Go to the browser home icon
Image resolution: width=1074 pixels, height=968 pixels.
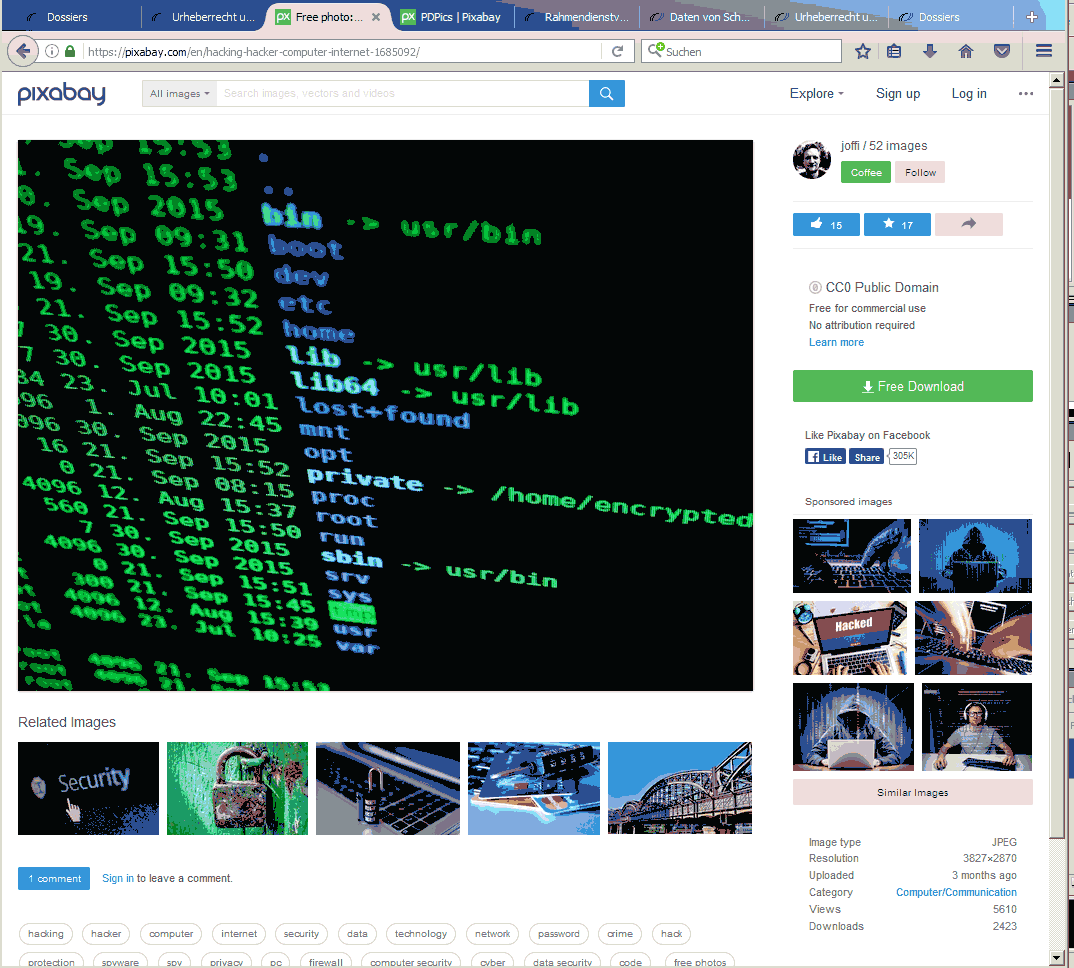point(966,51)
